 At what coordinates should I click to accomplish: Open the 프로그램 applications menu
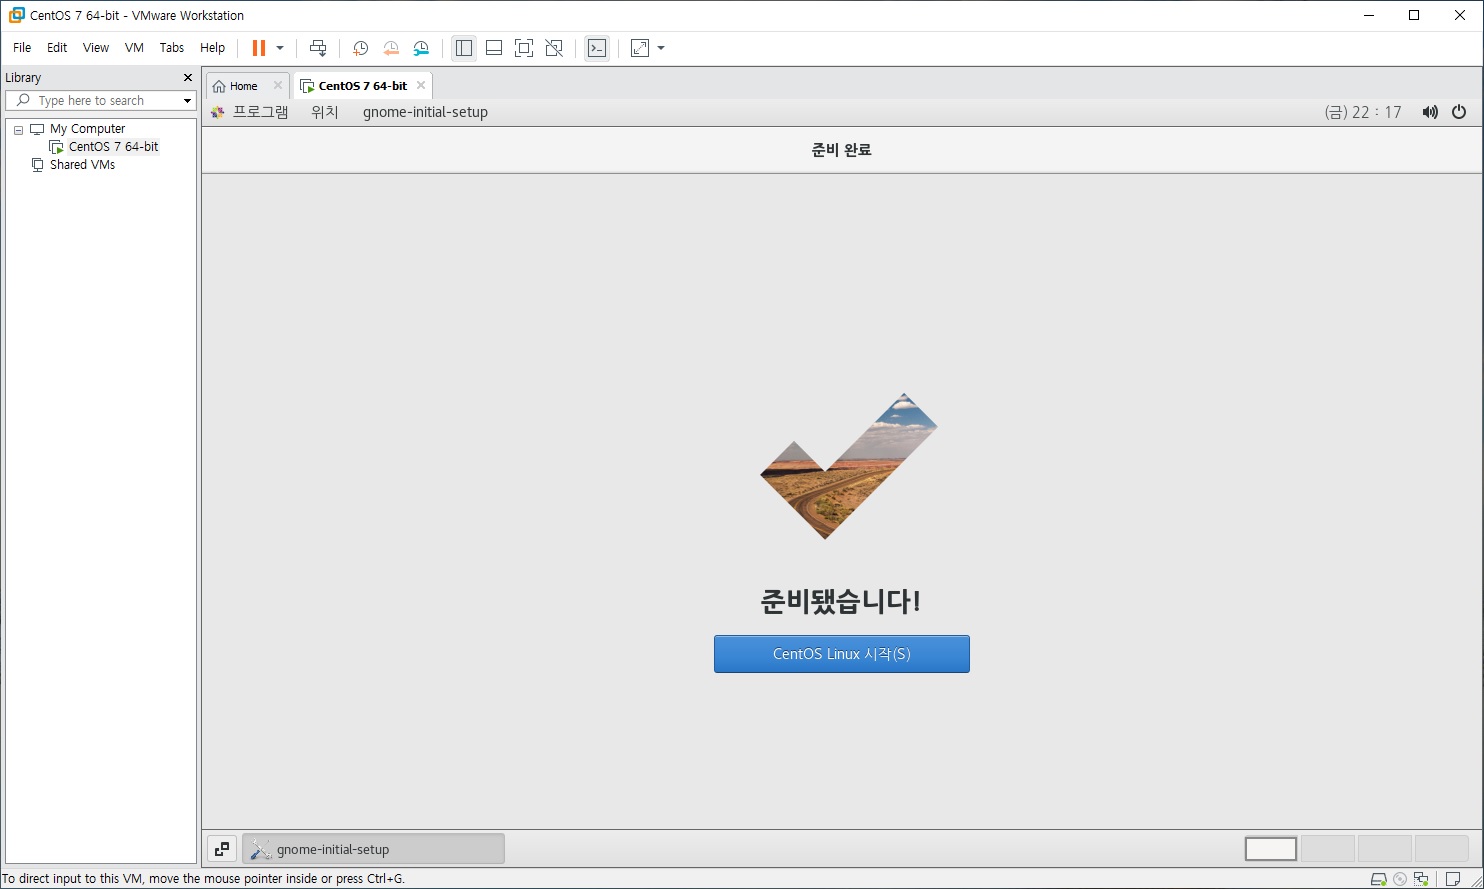point(250,112)
